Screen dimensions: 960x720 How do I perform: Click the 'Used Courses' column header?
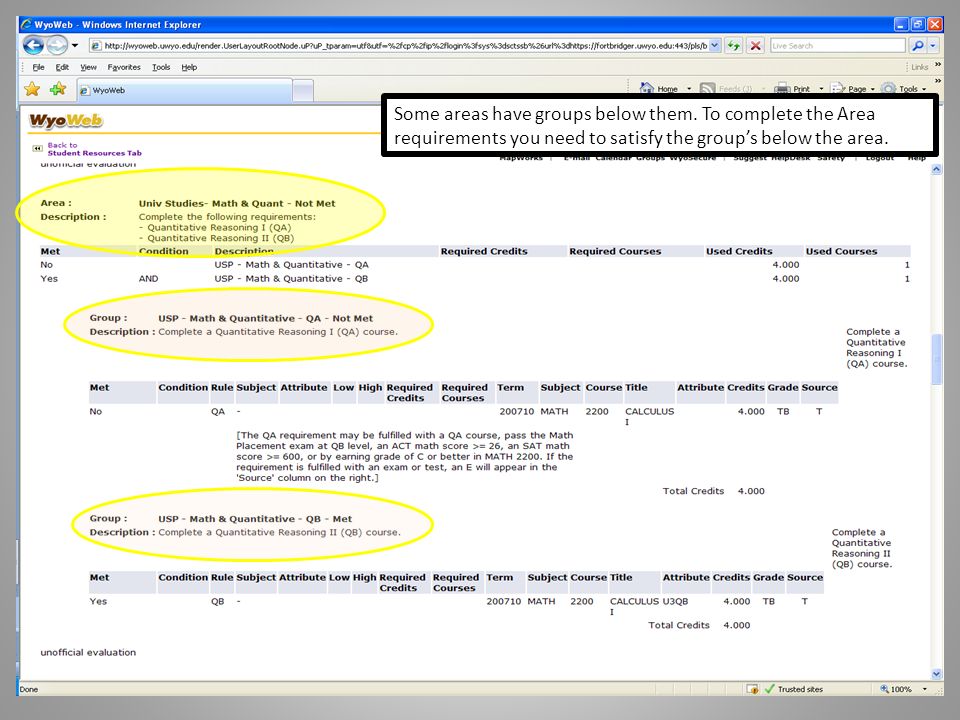coord(841,252)
